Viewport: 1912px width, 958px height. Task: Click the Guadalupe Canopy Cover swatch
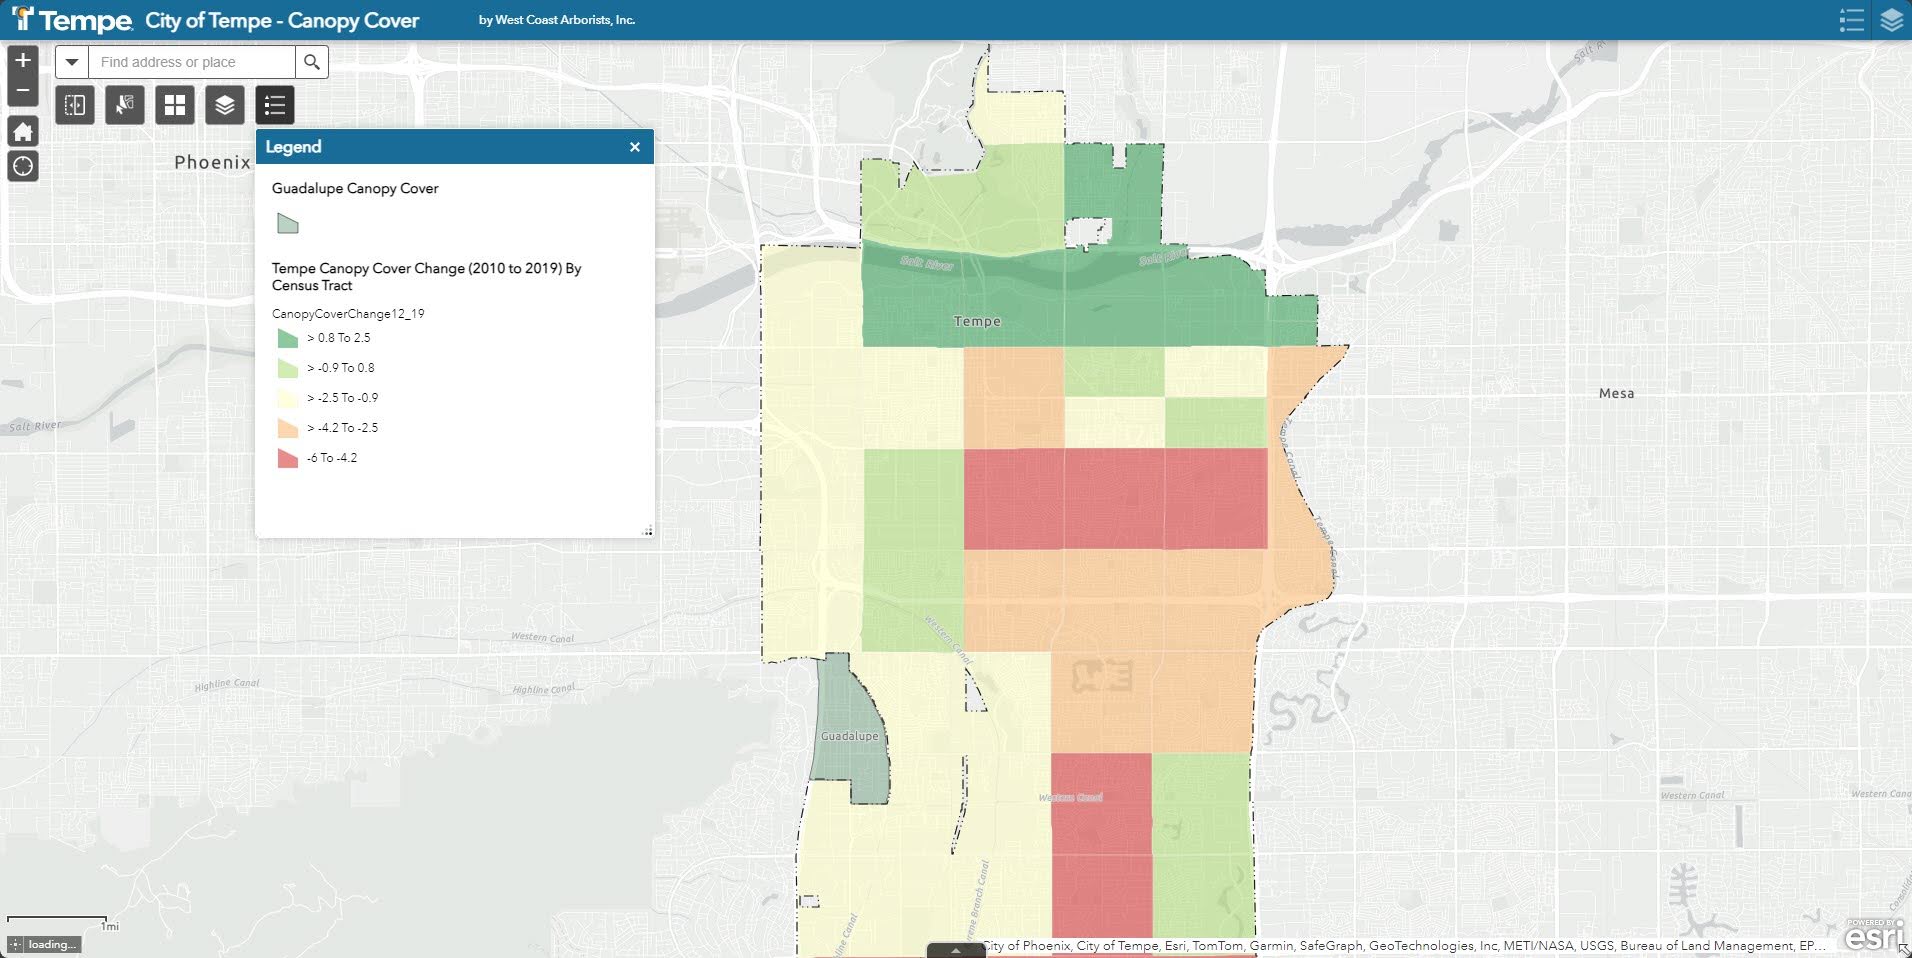coord(288,224)
